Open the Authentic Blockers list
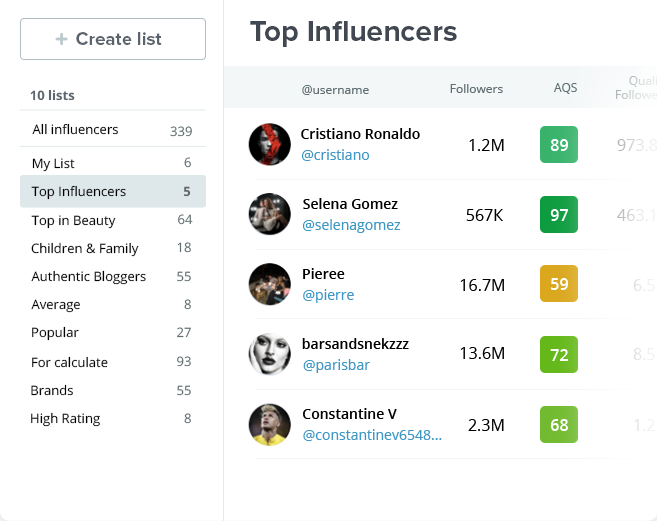The height and width of the screenshot is (521, 657). pyautogui.click(x=88, y=276)
